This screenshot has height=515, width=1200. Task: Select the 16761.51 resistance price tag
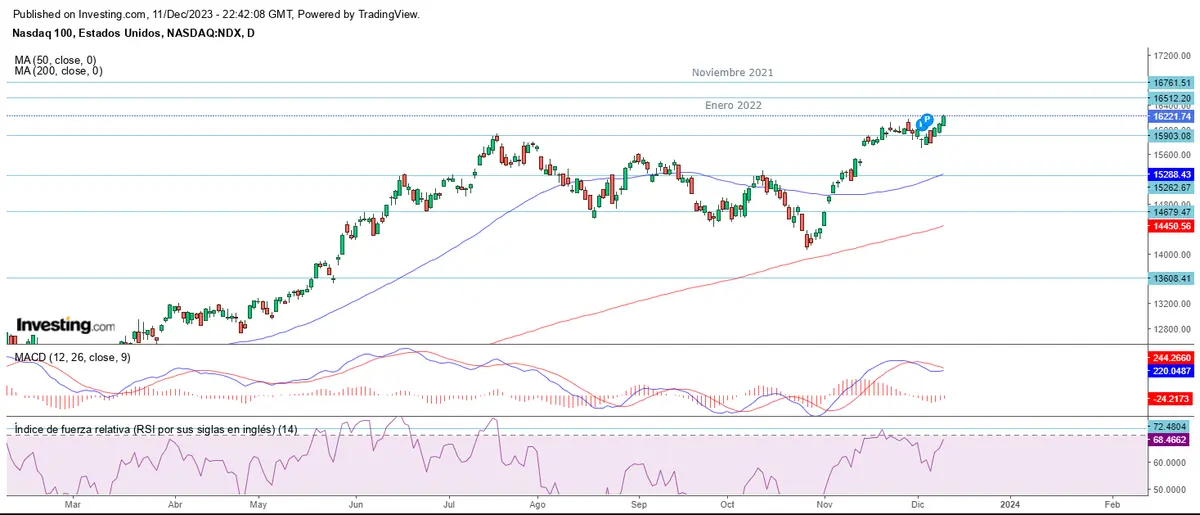pyautogui.click(x=1172, y=83)
